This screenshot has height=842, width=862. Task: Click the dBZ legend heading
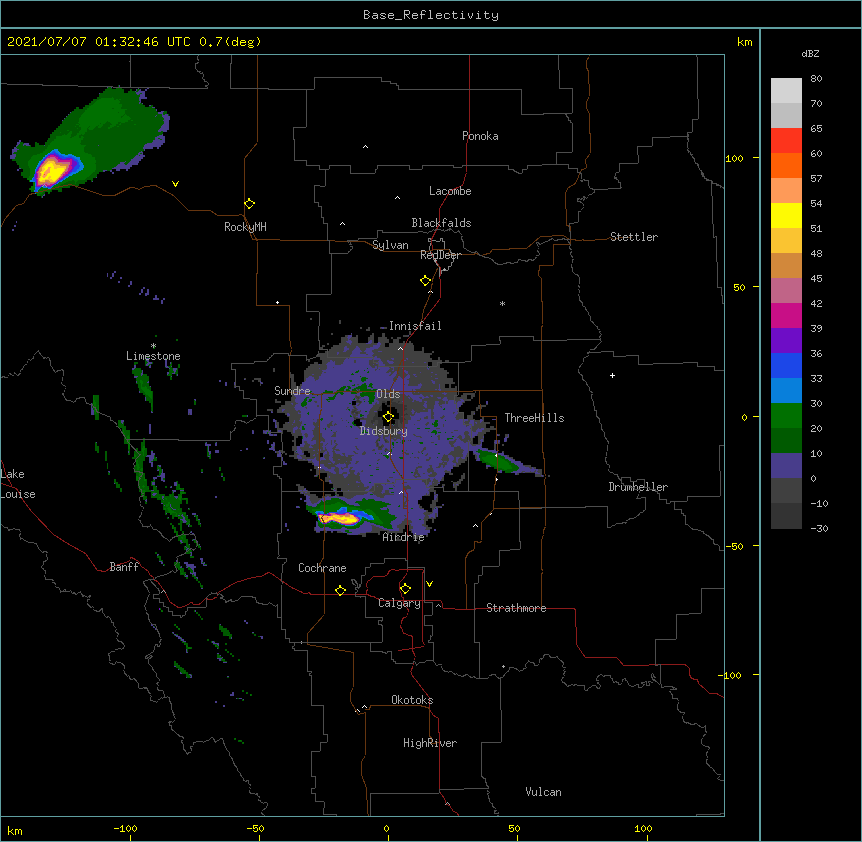[x=810, y=53]
